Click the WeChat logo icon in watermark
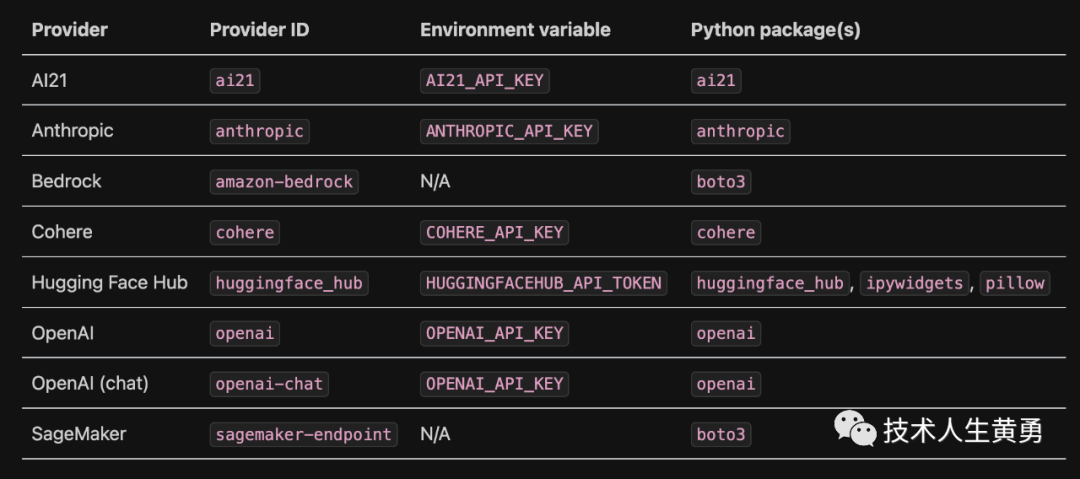The width and height of the screenshot is (1080, 479). tap(855, 430)
